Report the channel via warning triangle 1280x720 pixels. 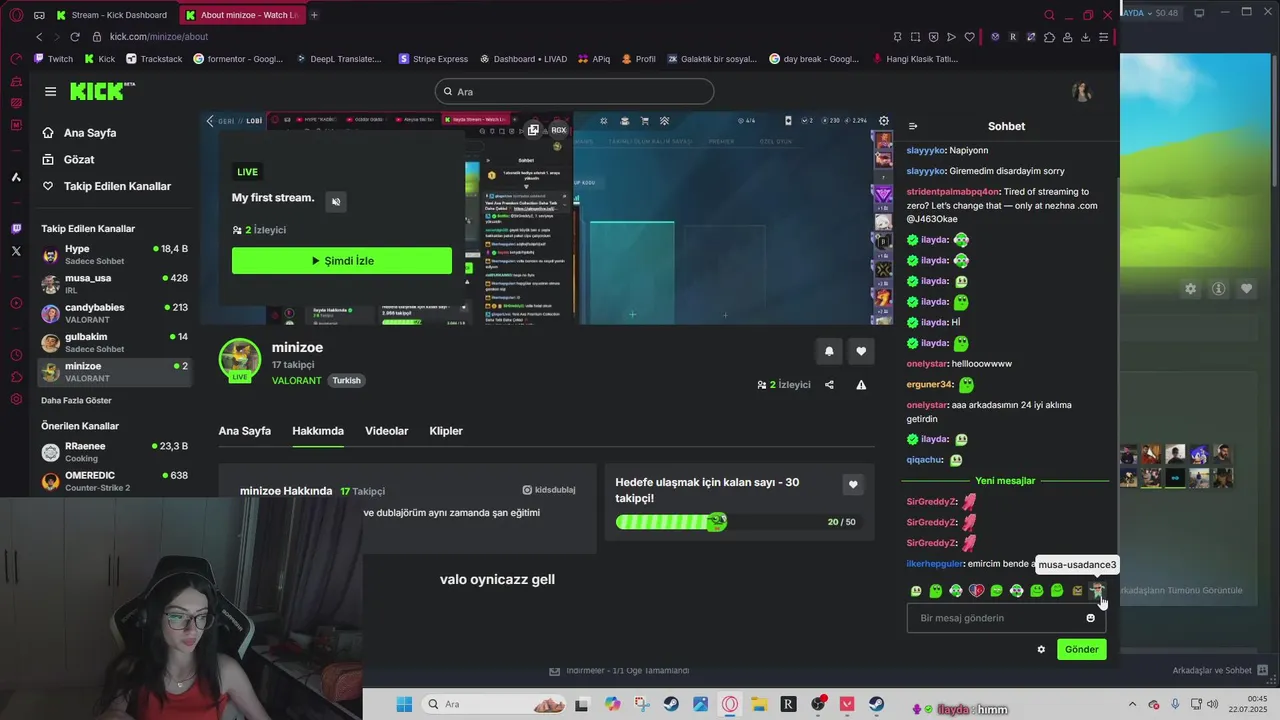point(861,385)
